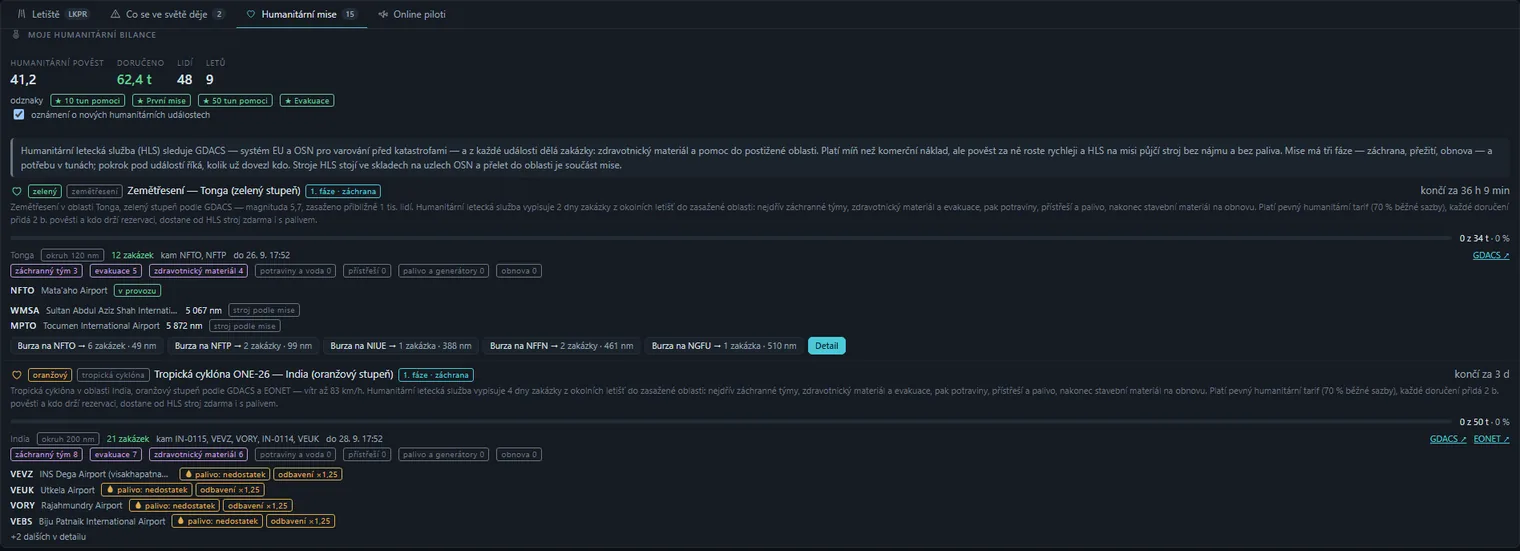Screen dimensions: 1520x551
Task: Click the První mise badge
Action: point(162,101)
